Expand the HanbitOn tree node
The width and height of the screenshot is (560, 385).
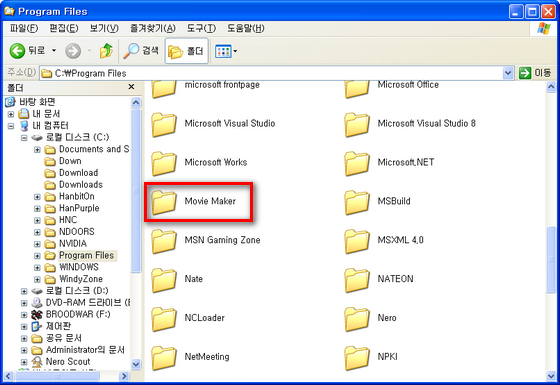click(37, 197)
